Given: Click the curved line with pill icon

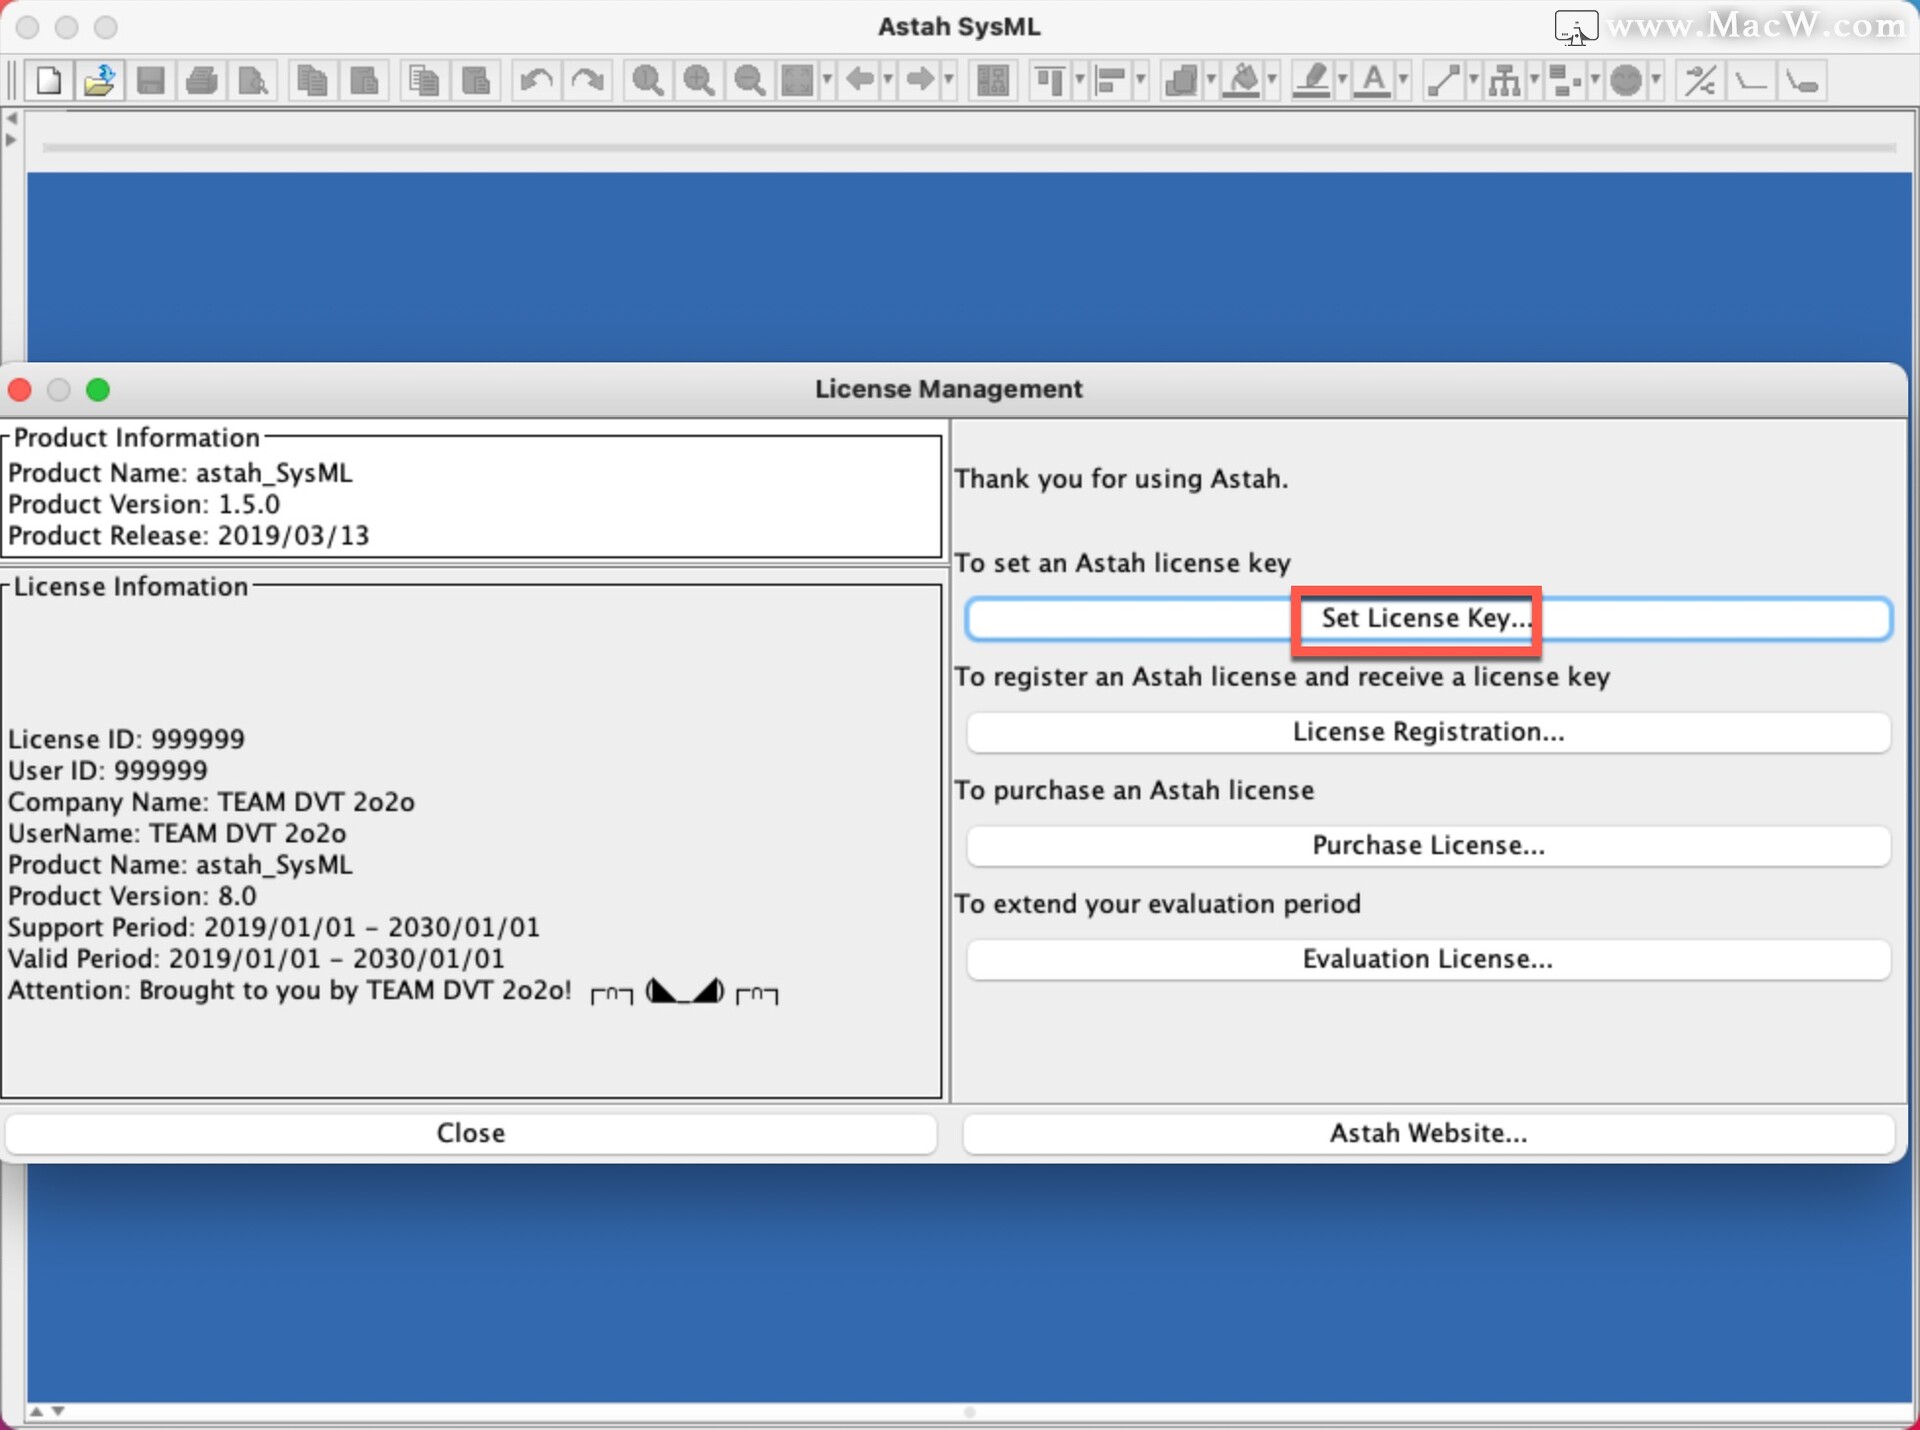Looking at the screenshot, I should (x=1802, y=80).
